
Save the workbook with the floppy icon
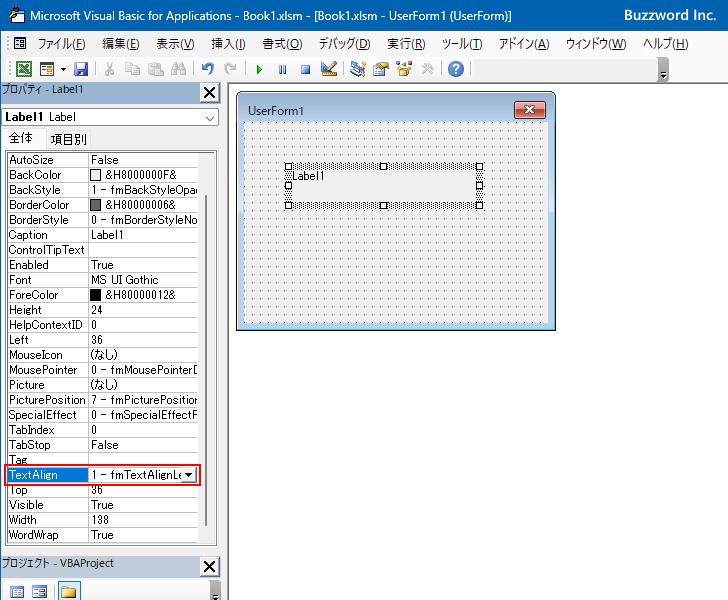81,69
